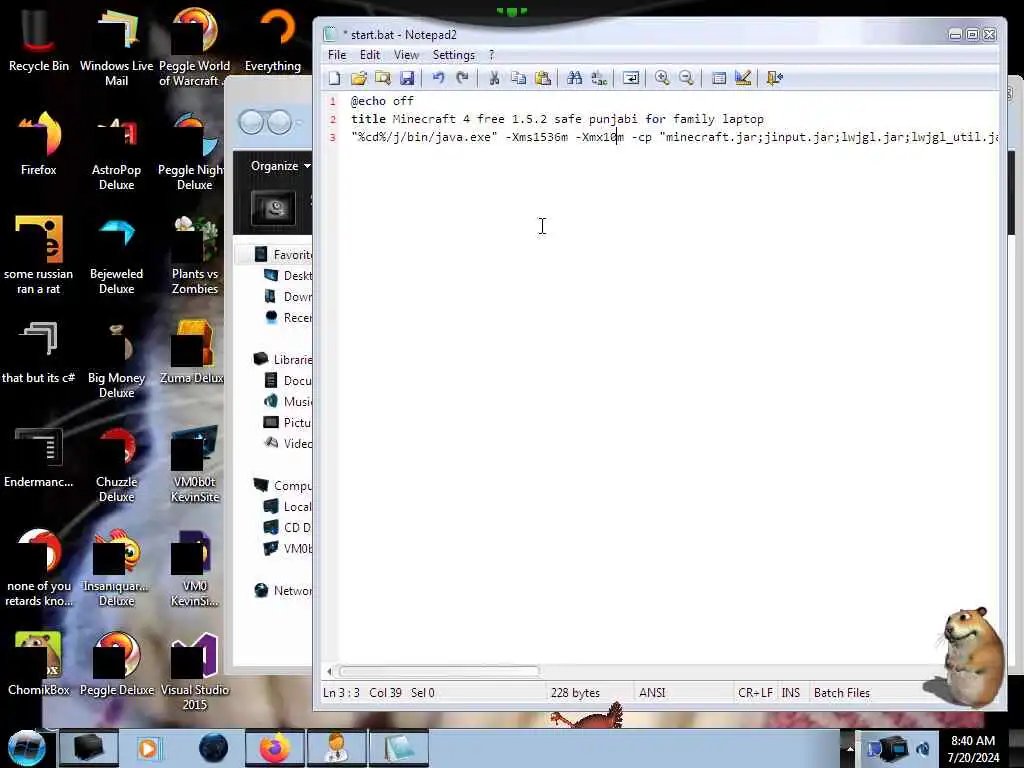1024x768 pixels.
Task: Redo the edit in Notepad2
Action: [462, 78]
